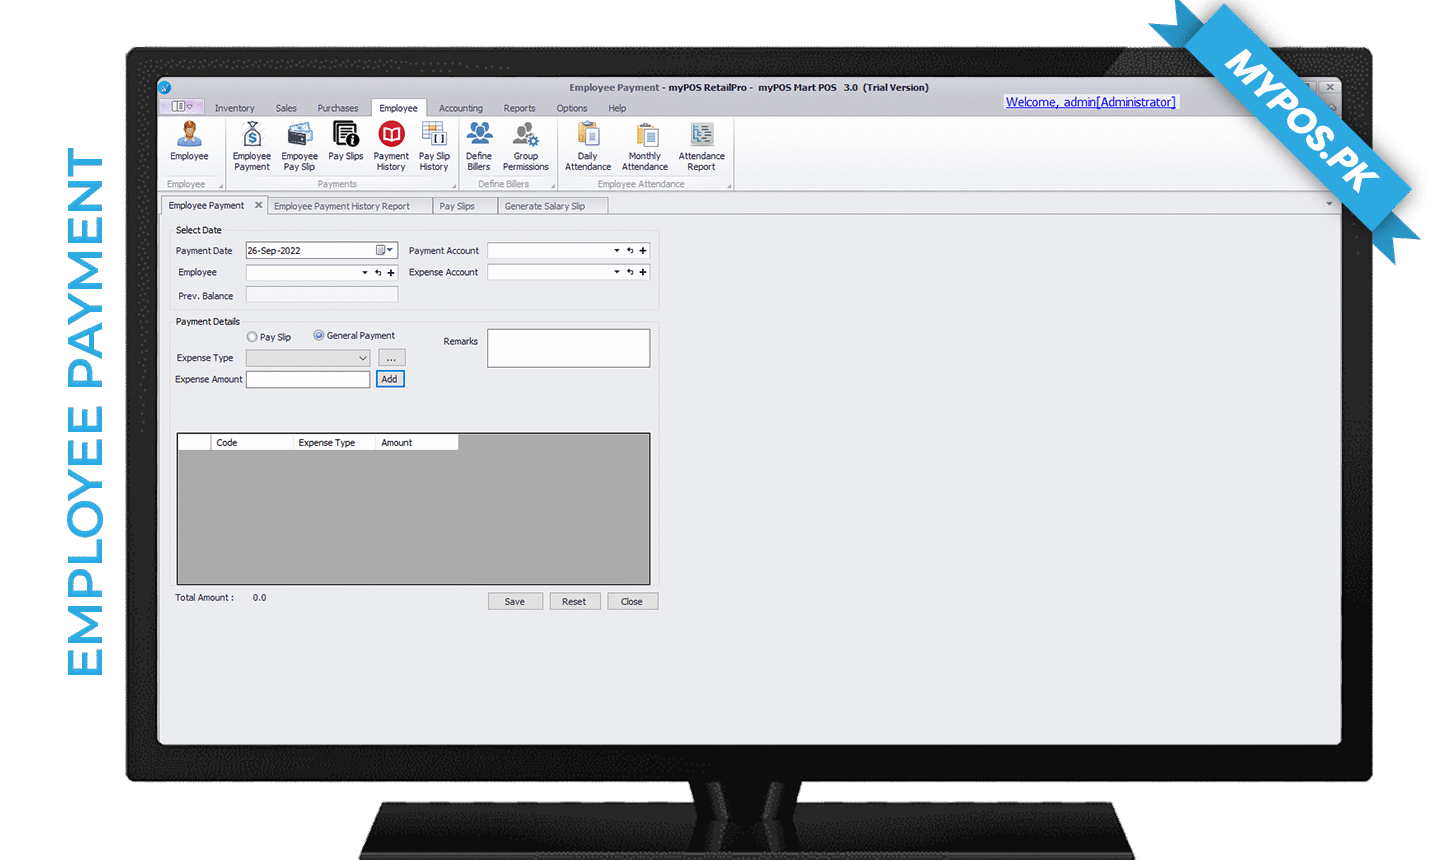1440x860 pixels.
Task: Select the Pay Slip radio button
Action: (252, 338)
